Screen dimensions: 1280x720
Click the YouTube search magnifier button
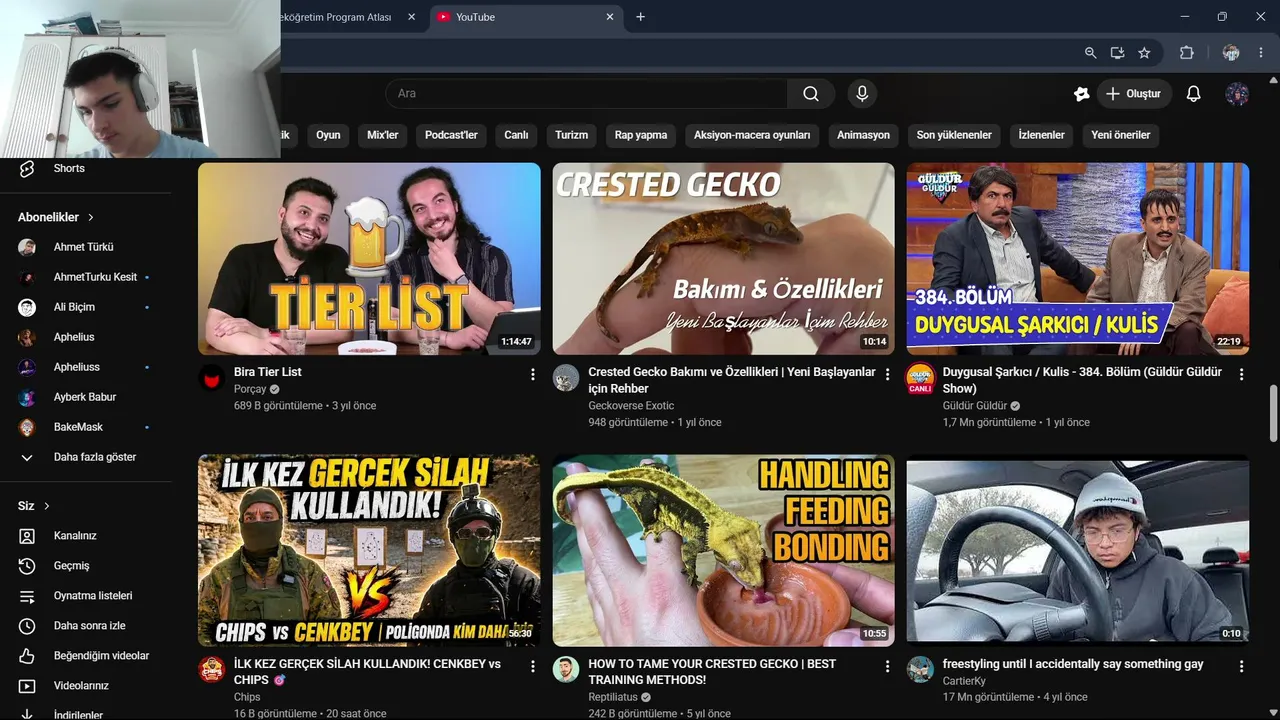pyautogui.click(x=810, y=94)
